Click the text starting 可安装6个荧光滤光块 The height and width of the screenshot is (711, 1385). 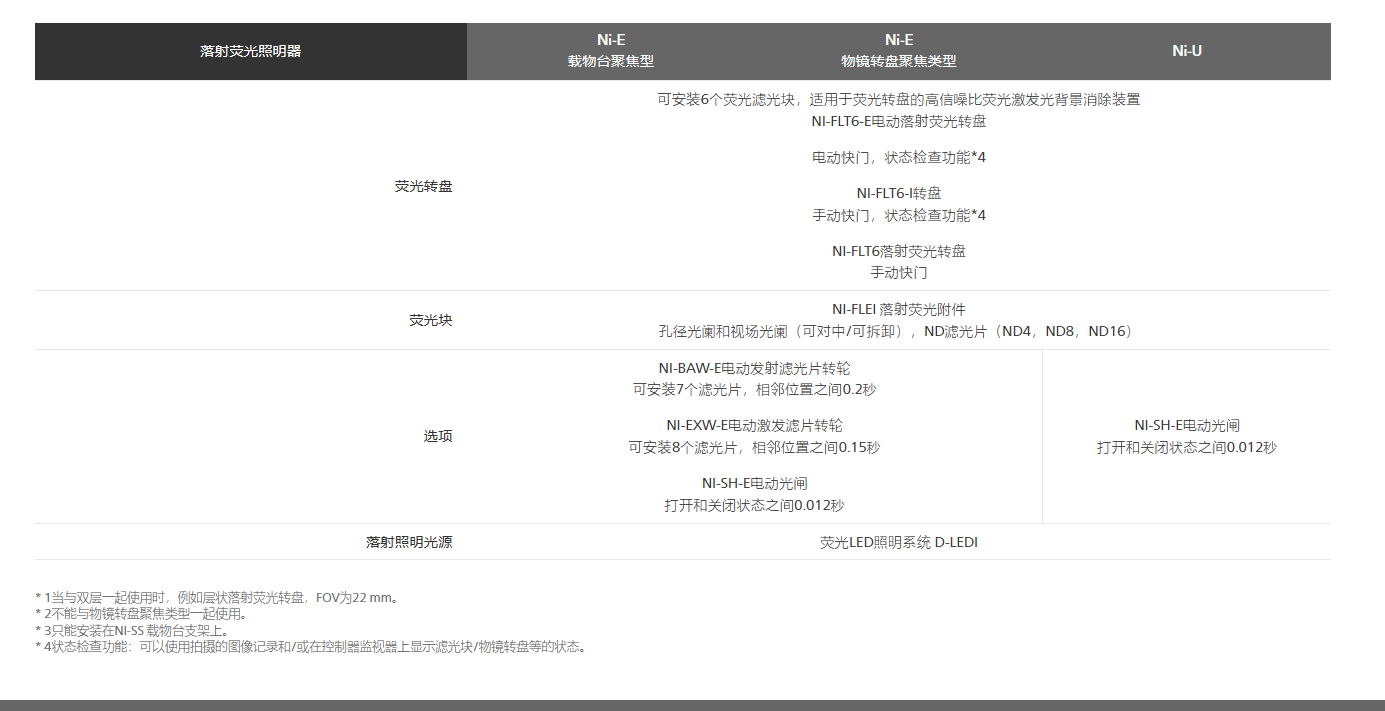(899, 99)
